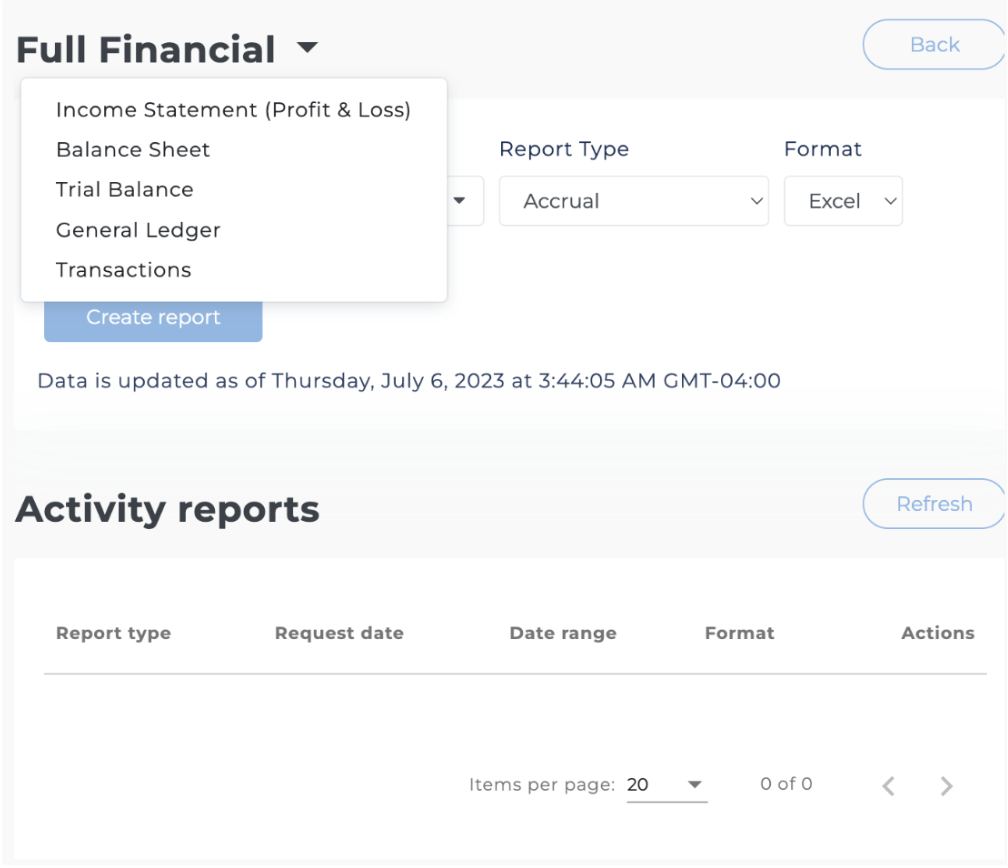Click the Back button
Viewport: 1008px width, 868px height.
click(x=934, y=45)
